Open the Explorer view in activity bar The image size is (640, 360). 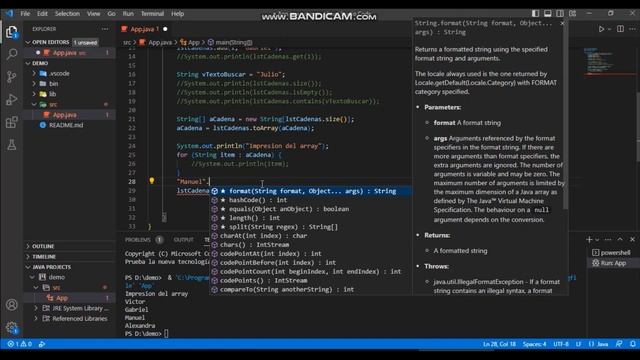pos(11,32)
